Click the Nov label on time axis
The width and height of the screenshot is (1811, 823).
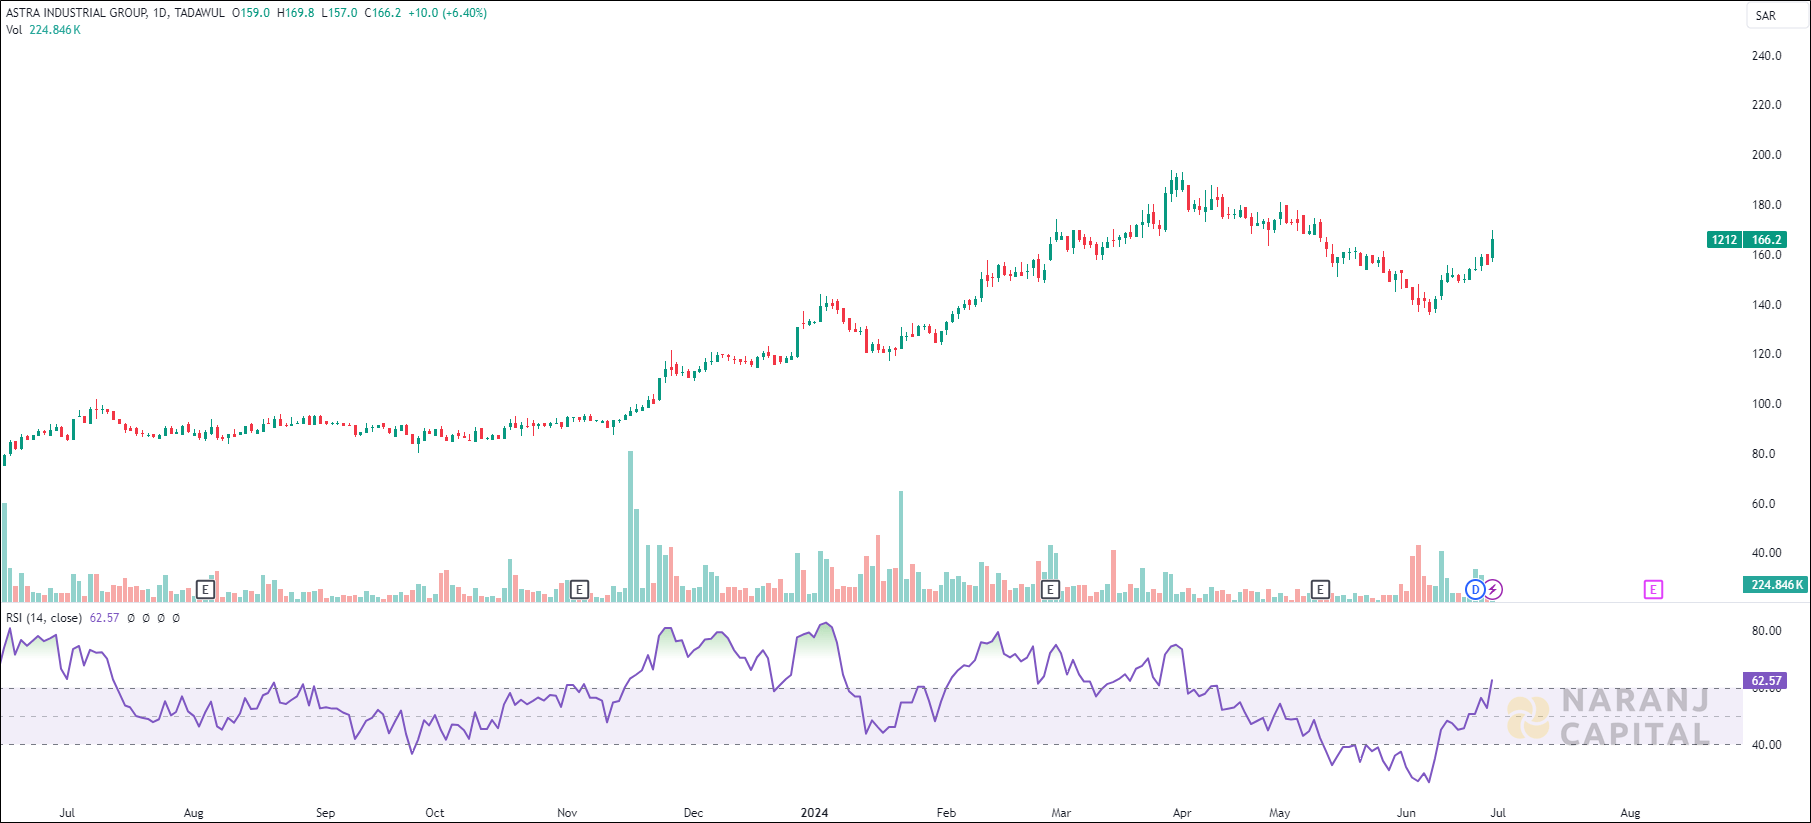pyautogui.click(x=567, y=813)
